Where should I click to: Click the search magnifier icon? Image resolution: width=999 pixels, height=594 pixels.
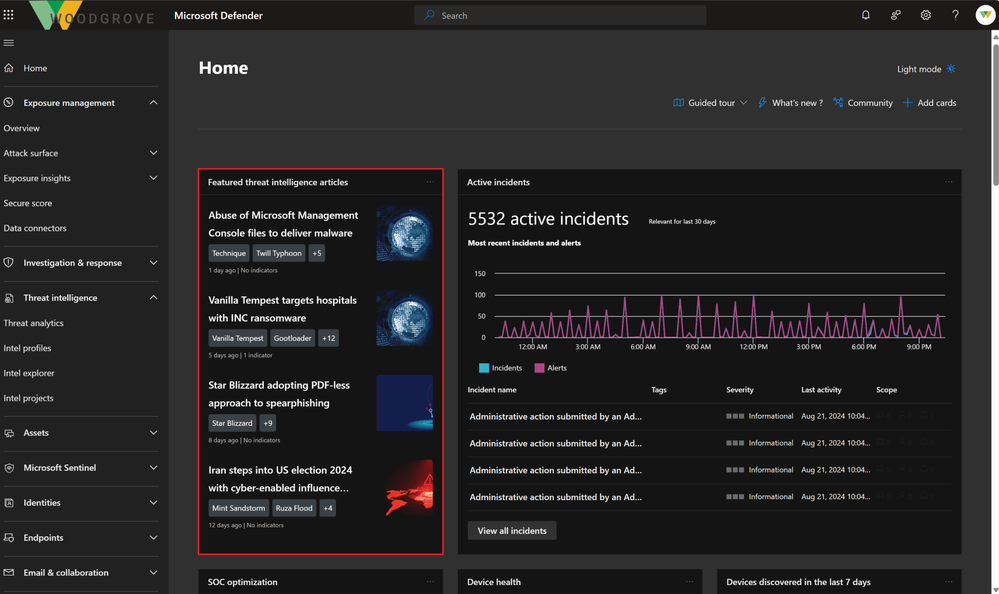(x=429, y=15)
